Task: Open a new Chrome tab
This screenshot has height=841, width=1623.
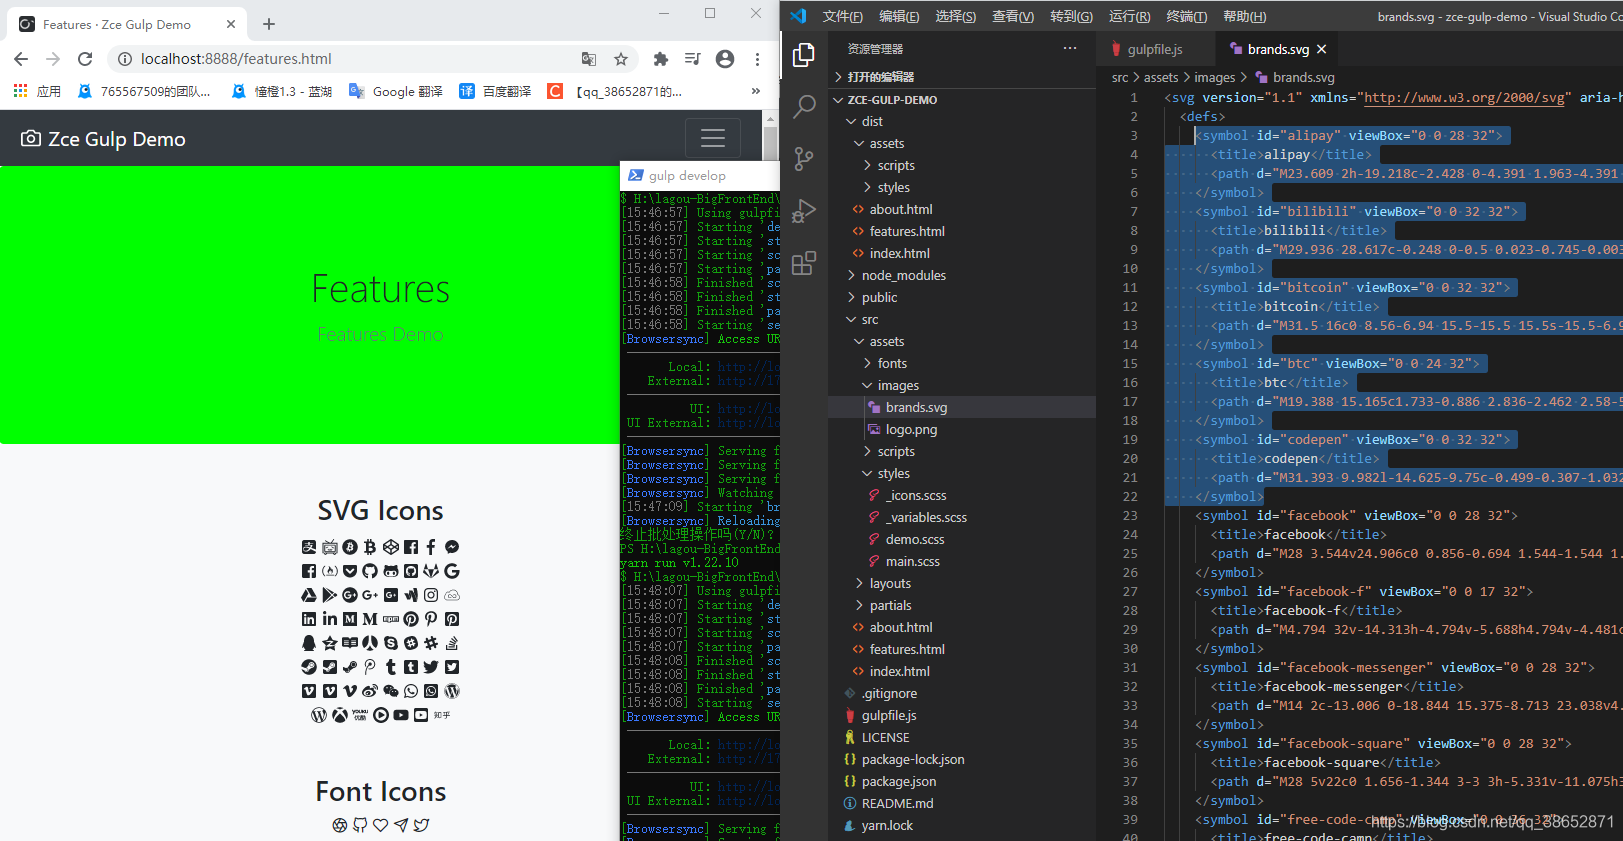Action: point(269,24)
